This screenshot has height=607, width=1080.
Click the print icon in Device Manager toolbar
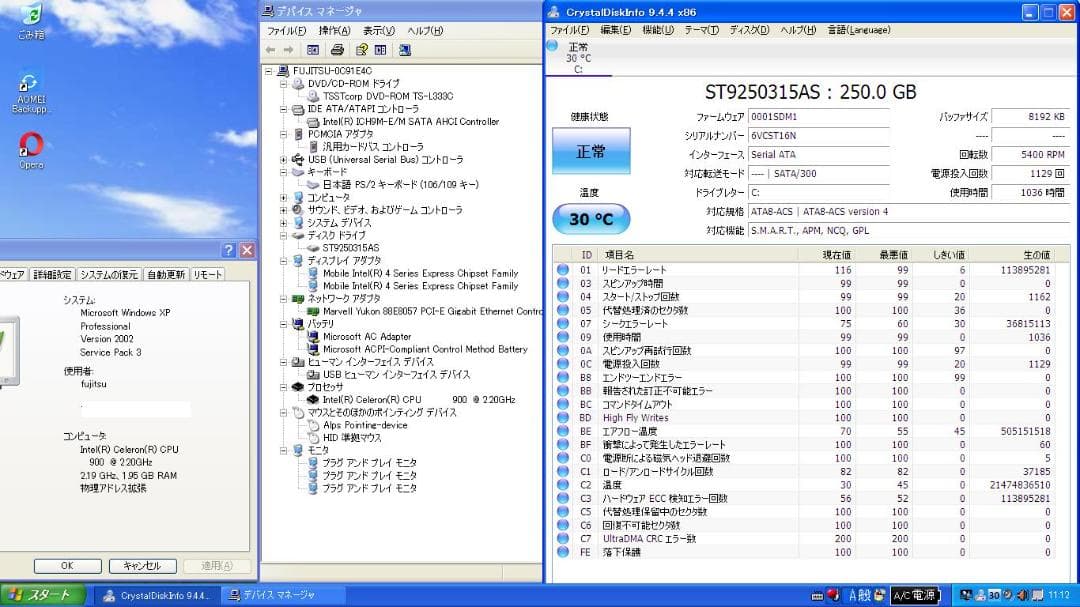pyautogui.click(x=337, y=50)
